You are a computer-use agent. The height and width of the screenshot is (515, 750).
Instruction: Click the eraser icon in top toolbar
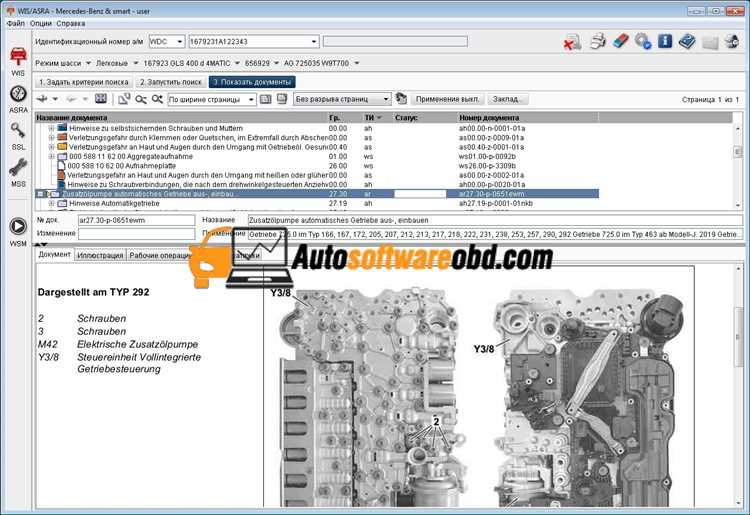pos(620,41)
